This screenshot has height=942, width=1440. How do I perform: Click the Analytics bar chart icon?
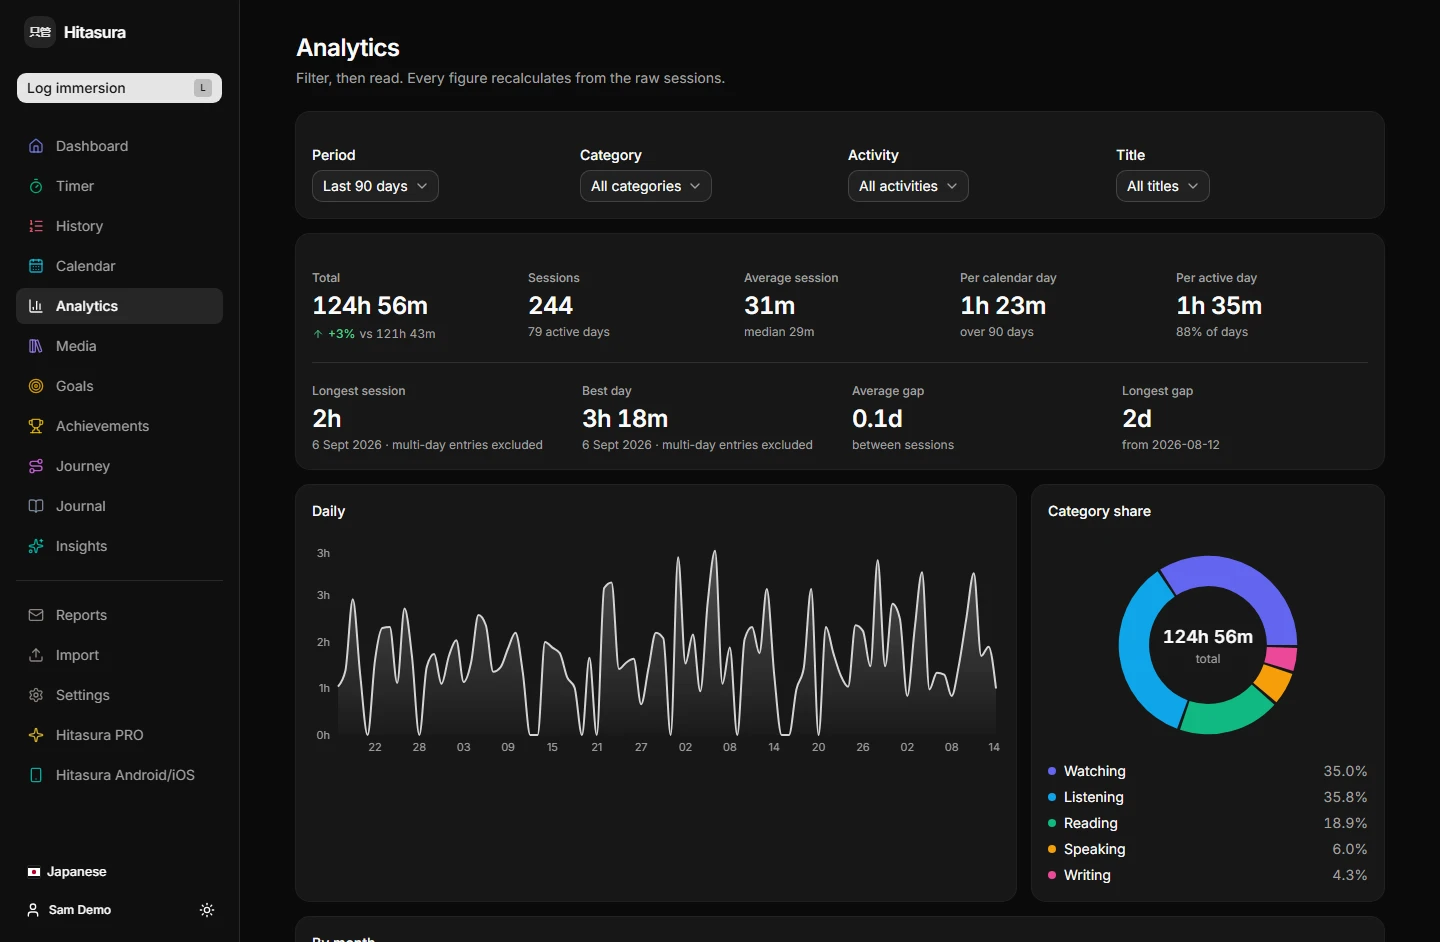(36, 306)
